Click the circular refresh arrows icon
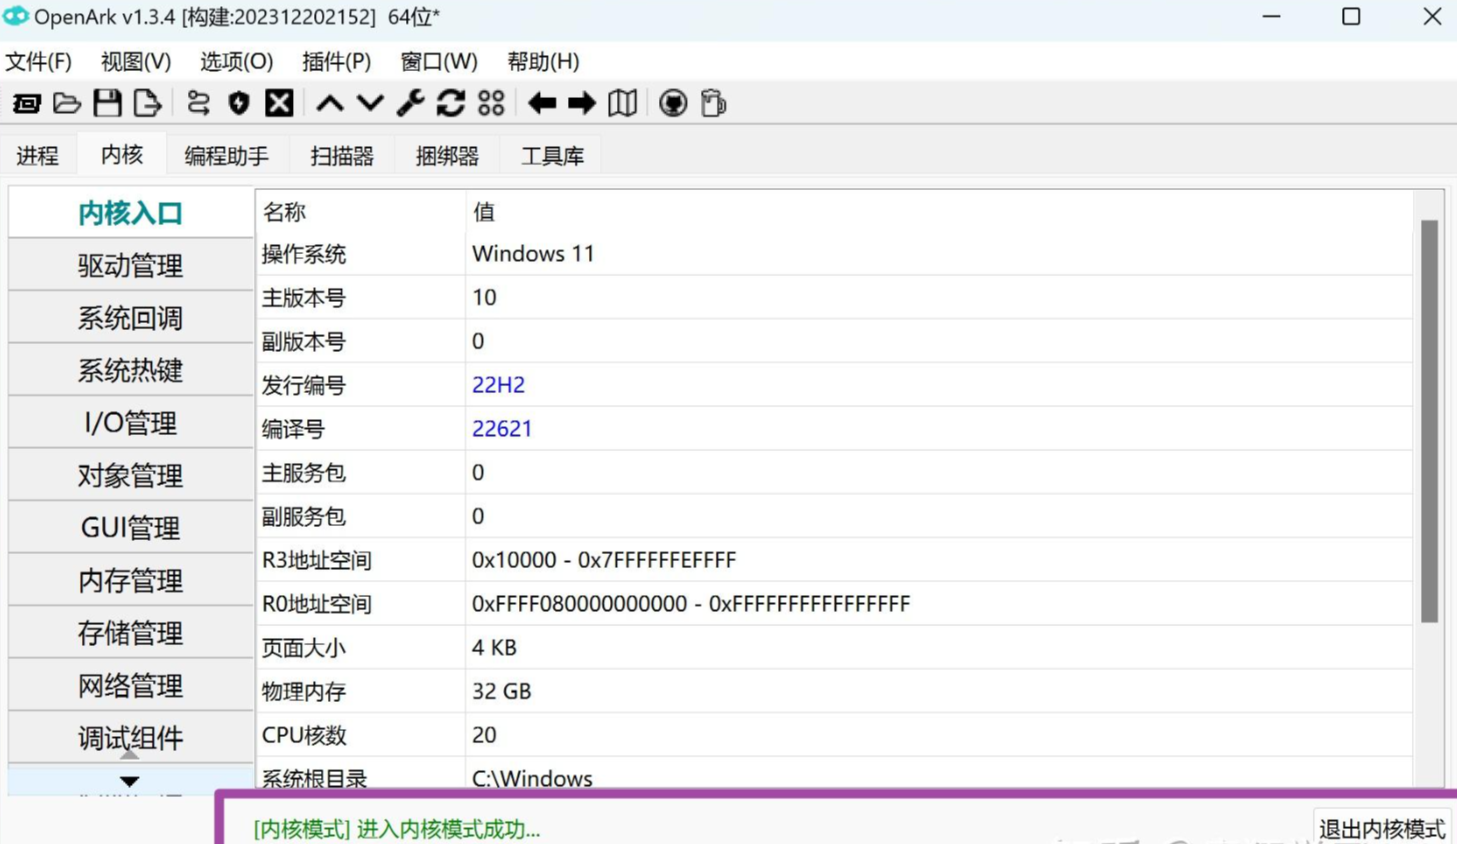This screenshot has width=1457, height=844. point(450,103)
